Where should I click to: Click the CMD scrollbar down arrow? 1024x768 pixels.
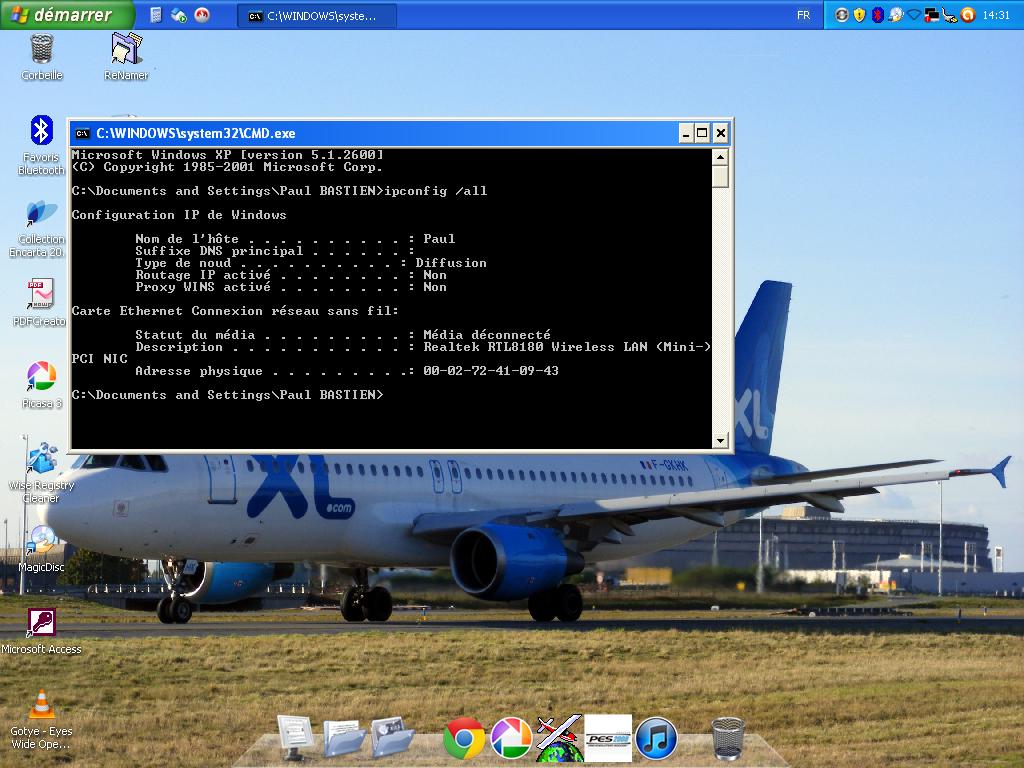[720, 440]
